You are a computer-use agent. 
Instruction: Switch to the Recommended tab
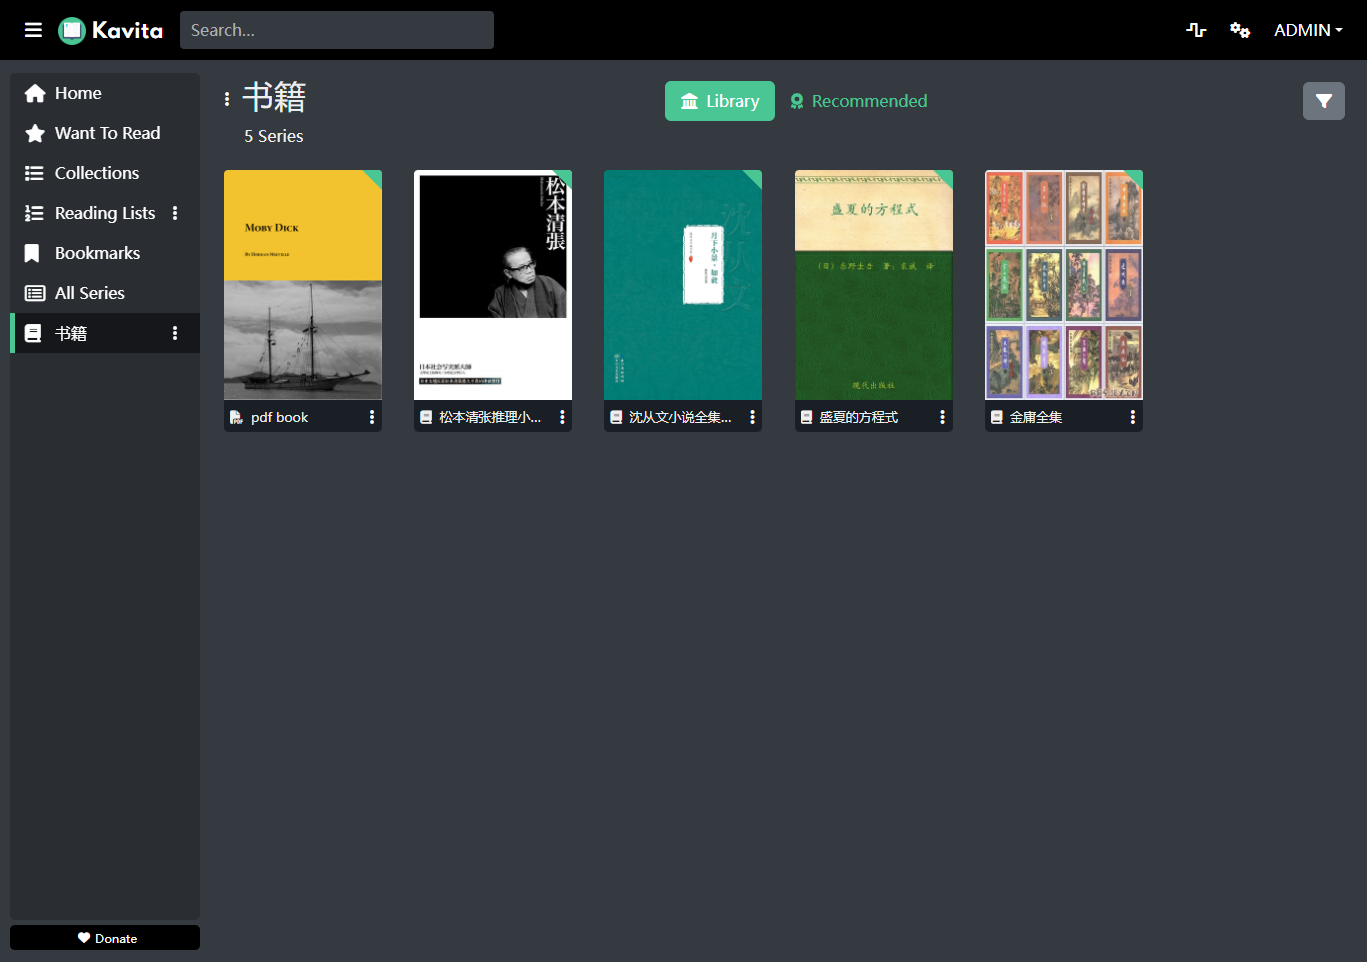click(x=859, y=101)
